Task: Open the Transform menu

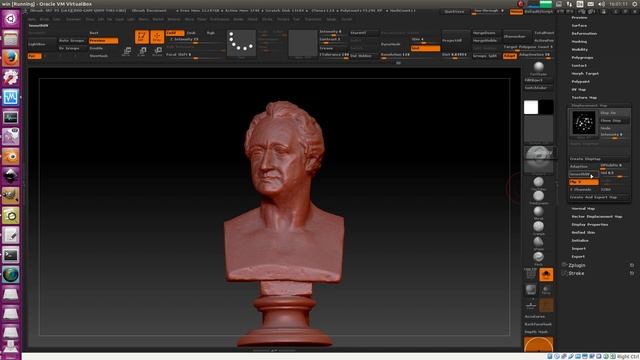Action: click(313, 19)
